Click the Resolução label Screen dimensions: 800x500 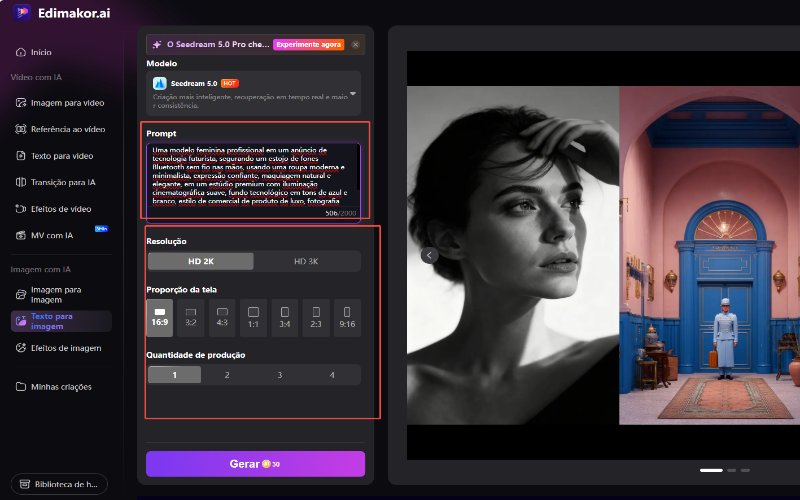click(166, 241)
